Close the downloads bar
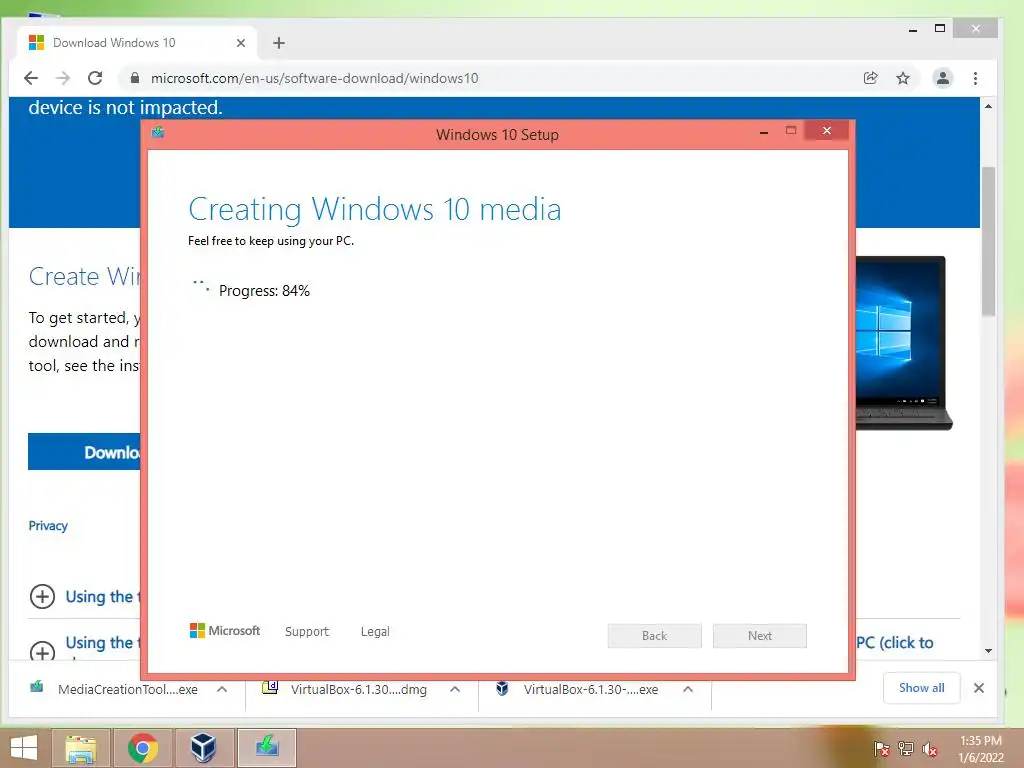Screen dimensions: 1024x768 (978, 688)
